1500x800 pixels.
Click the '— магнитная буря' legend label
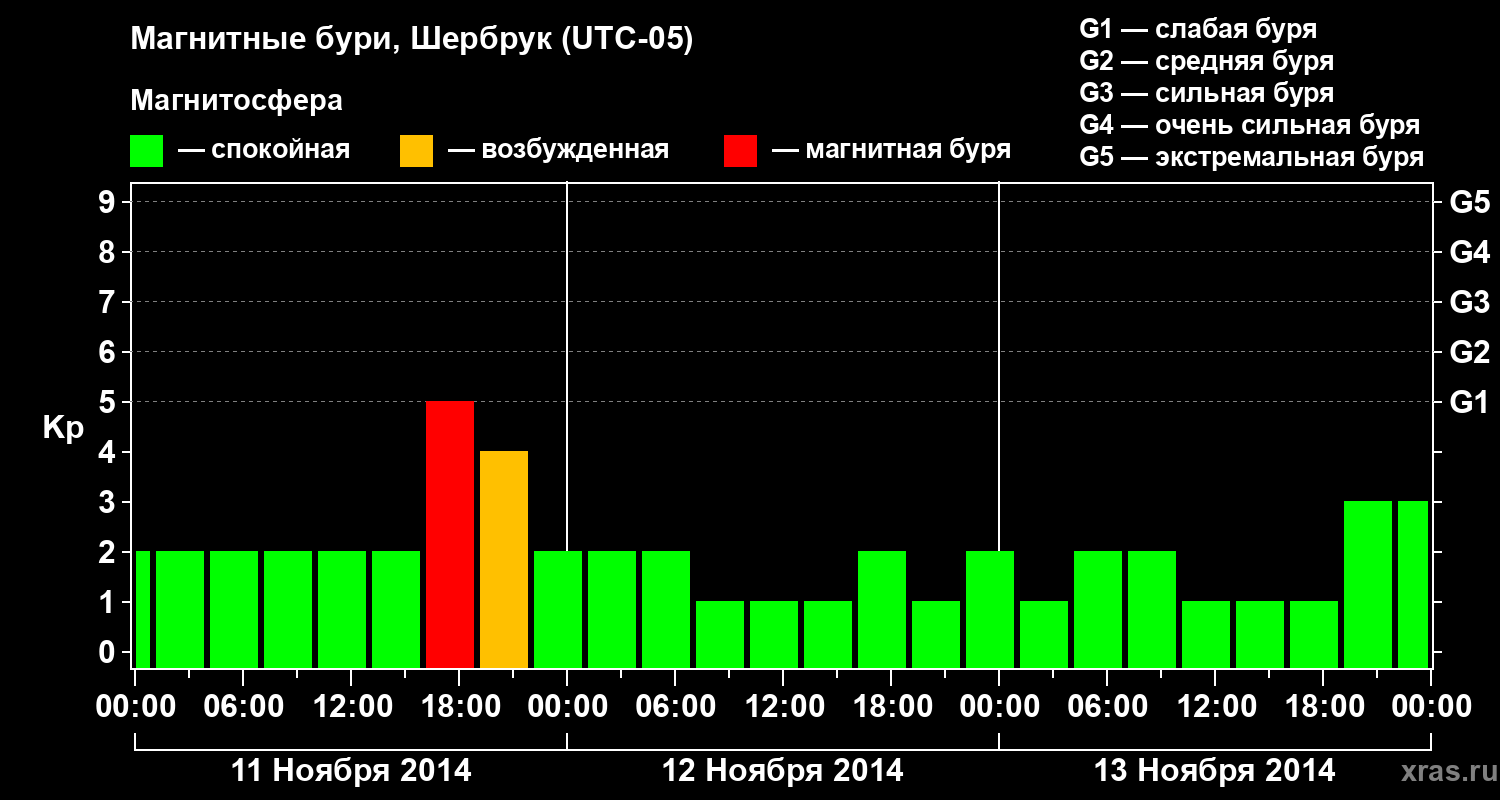[892, 151]
